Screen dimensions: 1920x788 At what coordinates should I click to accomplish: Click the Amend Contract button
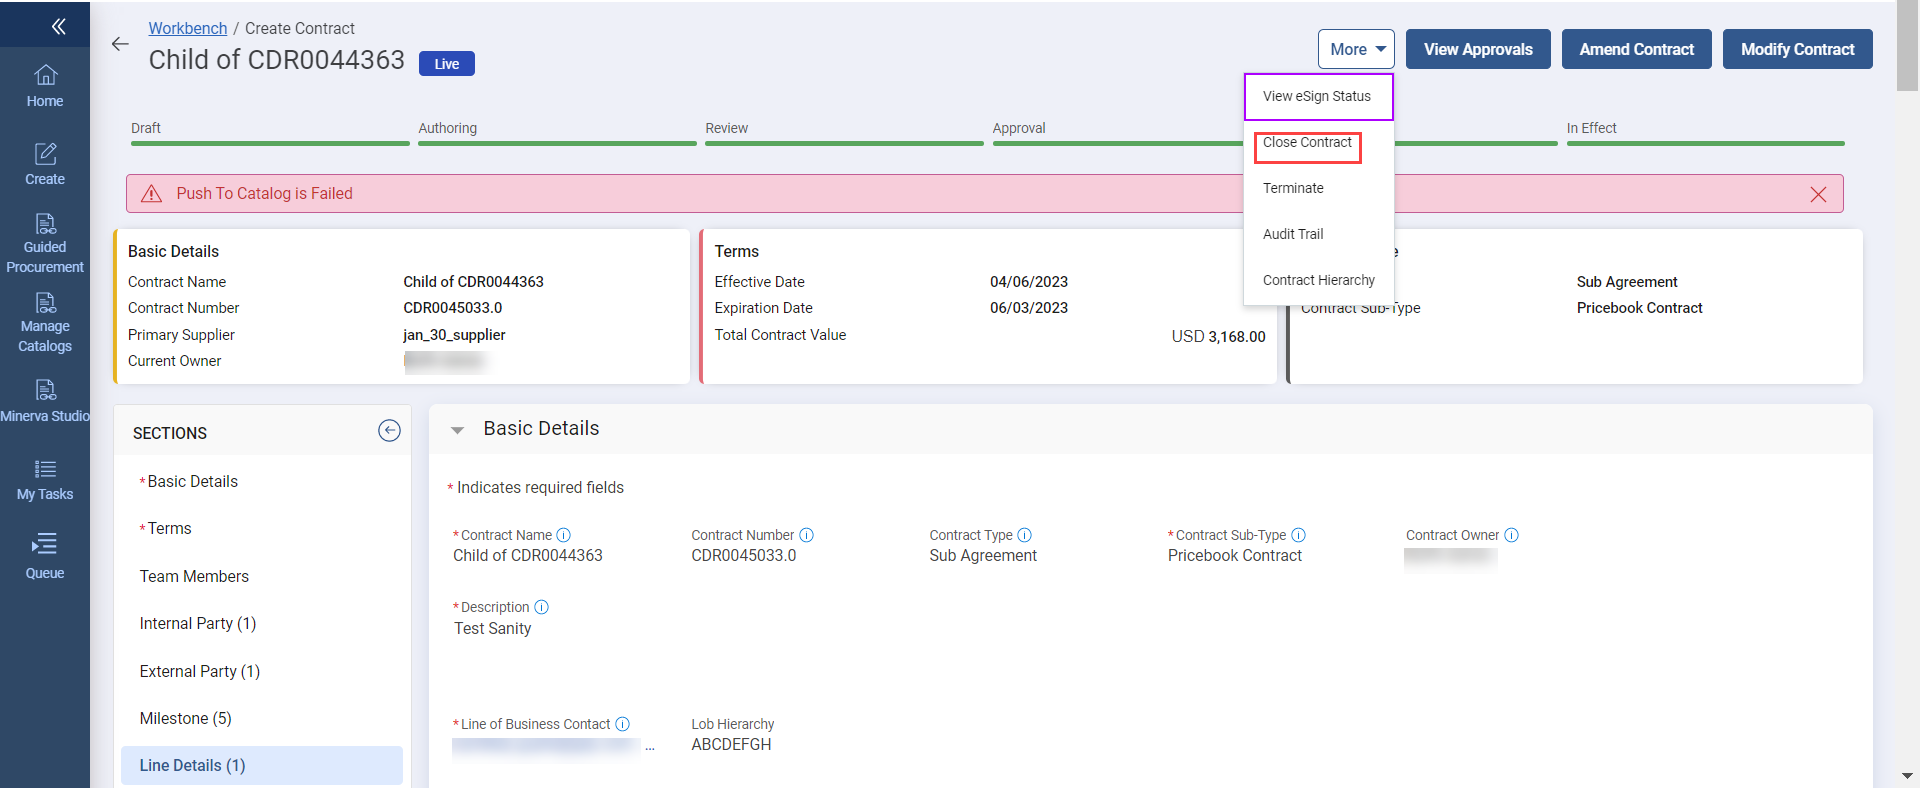(1636, 49)
